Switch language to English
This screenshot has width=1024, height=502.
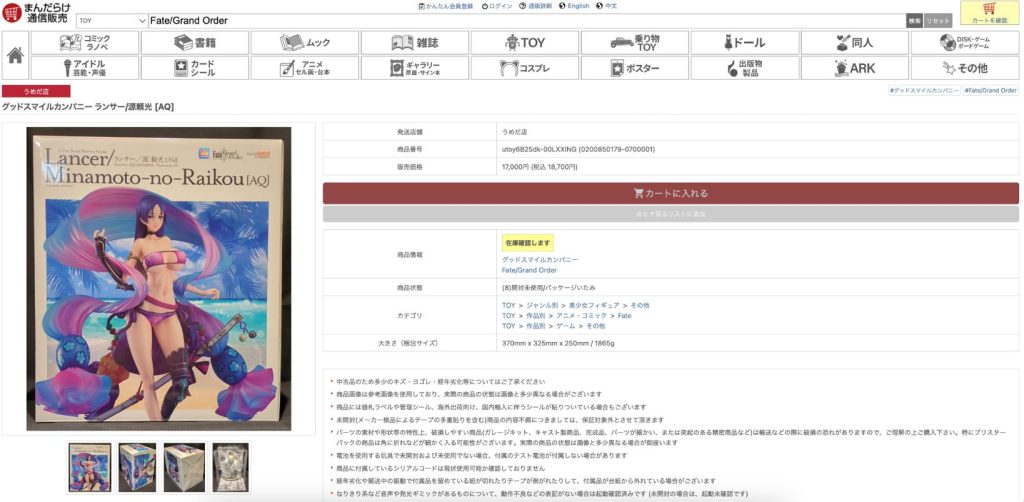point(574,6)
